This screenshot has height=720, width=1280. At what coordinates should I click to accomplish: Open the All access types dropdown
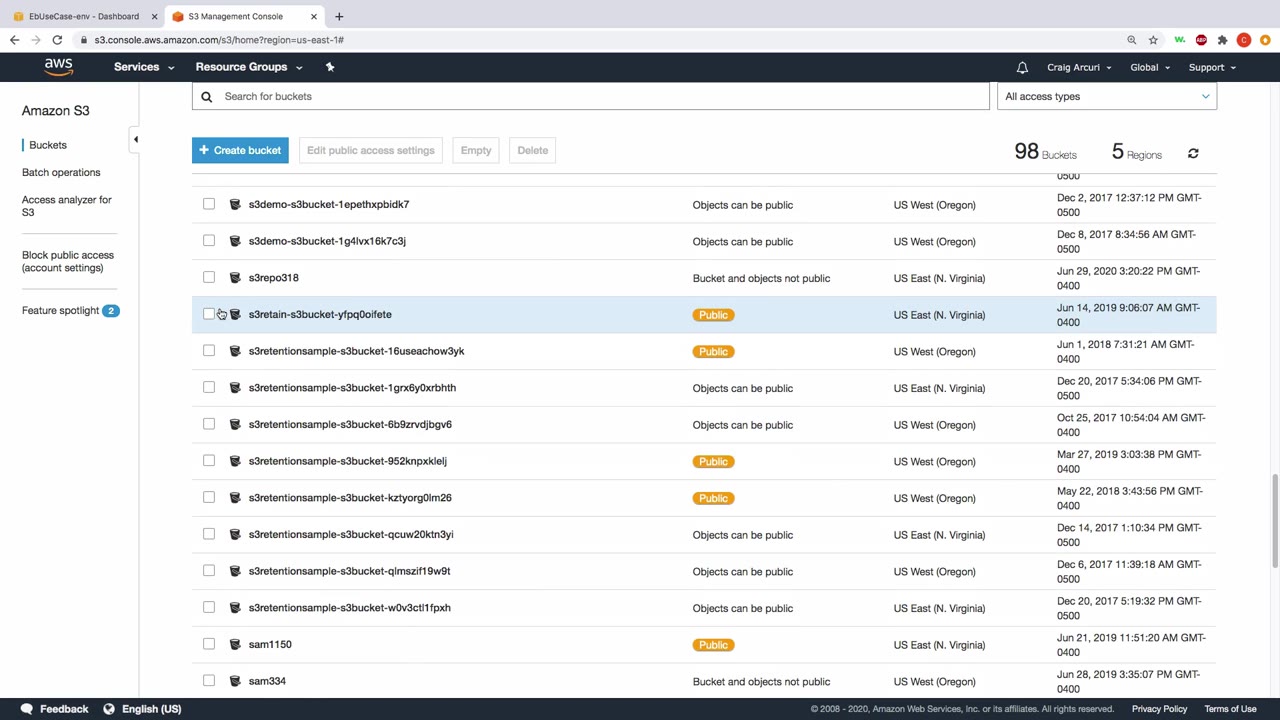1107,96
